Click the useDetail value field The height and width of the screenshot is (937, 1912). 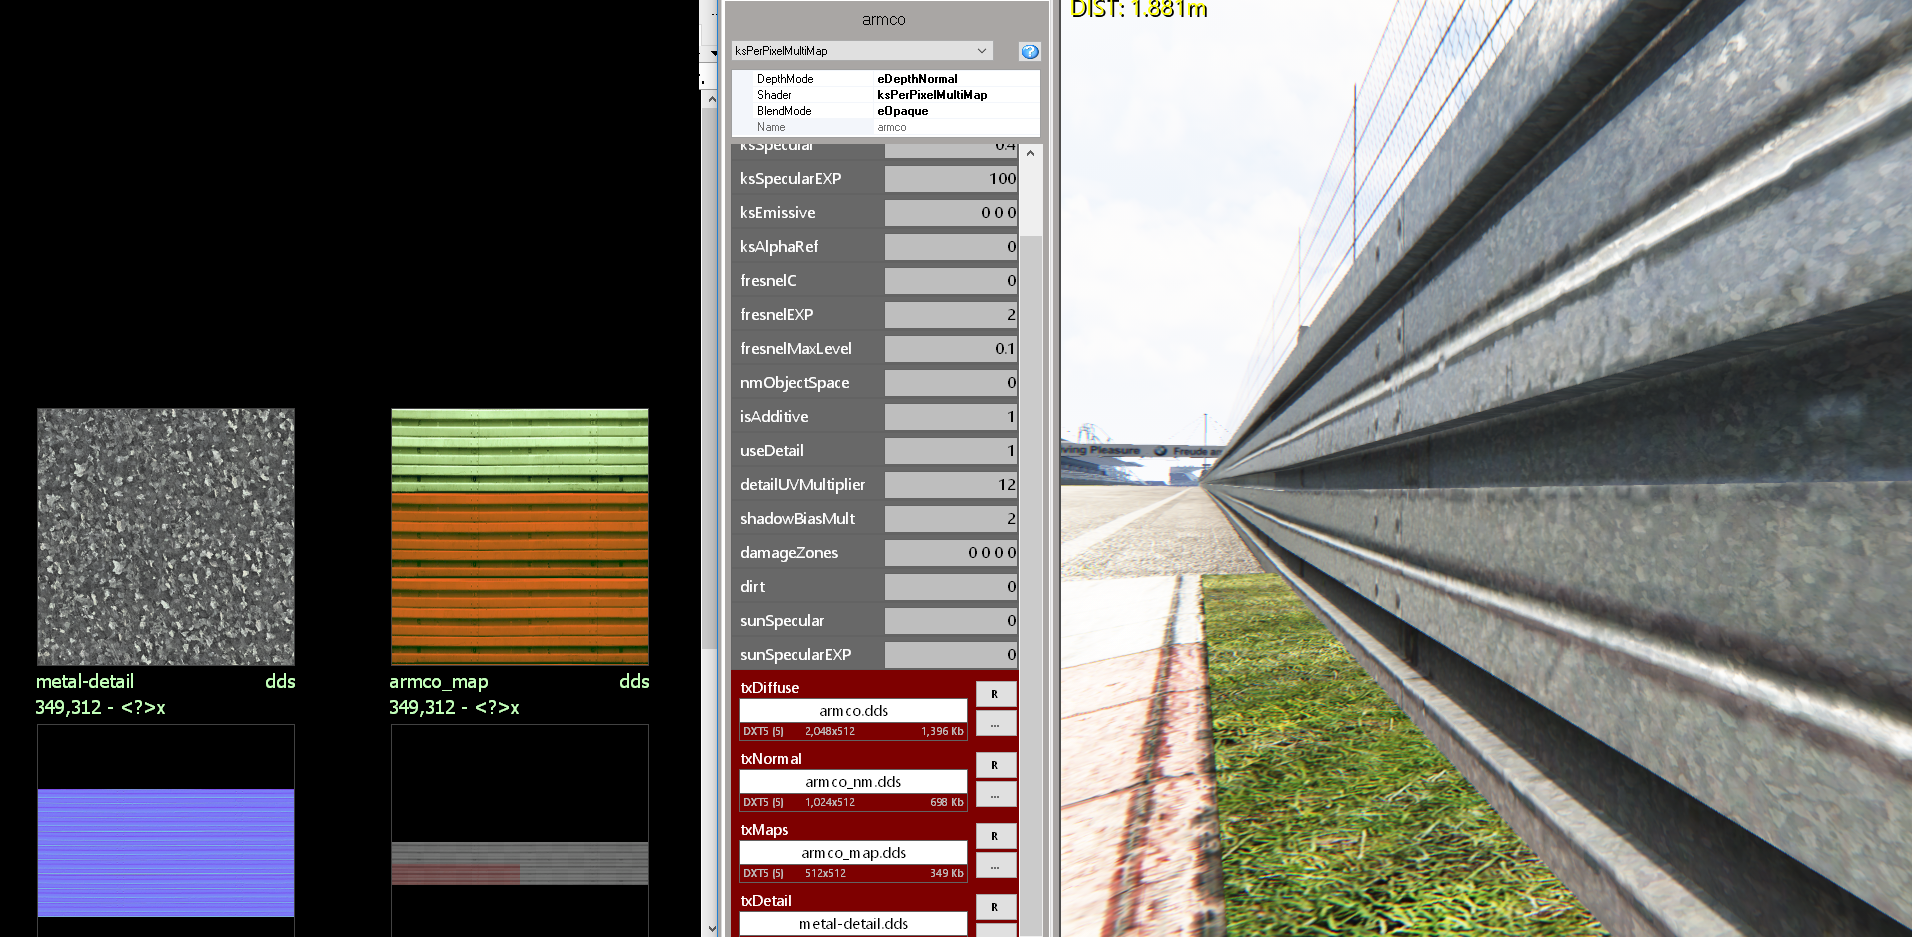pyautogui.click(x=950, y=451)
